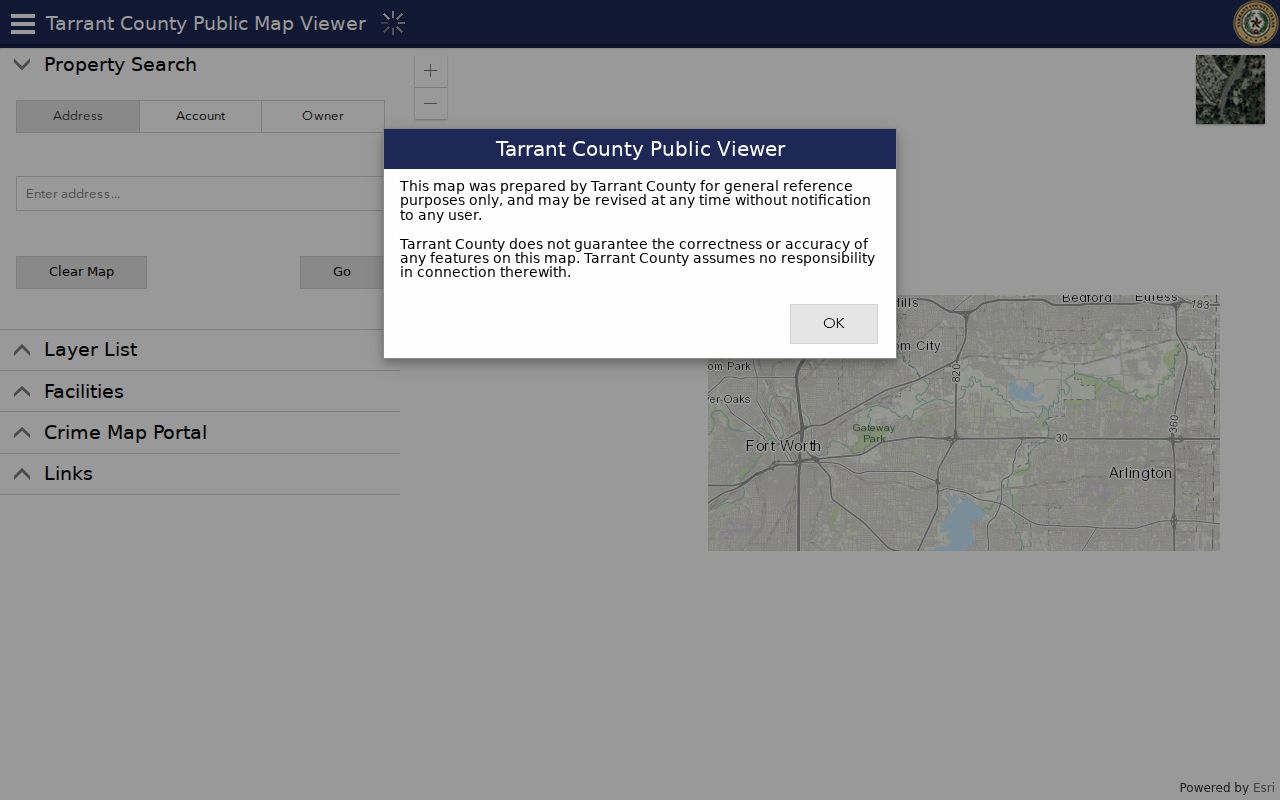
Task: Dismiss the disclaimer with OK
Action: point(834,324)
